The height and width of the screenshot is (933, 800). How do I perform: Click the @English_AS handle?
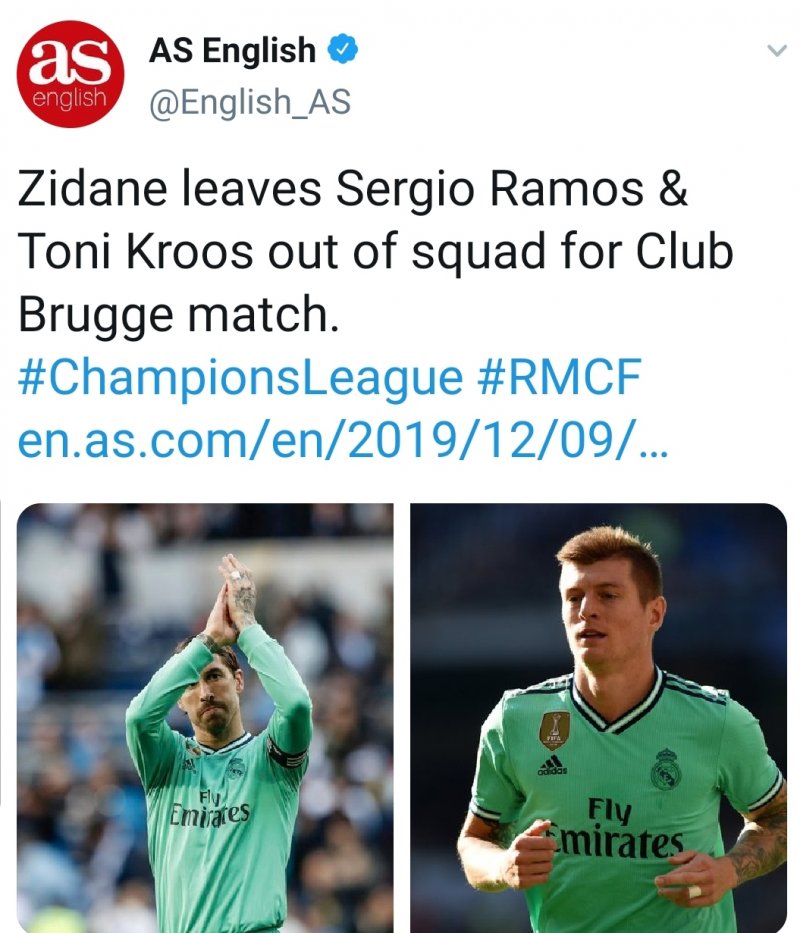(x=250, y=102)
